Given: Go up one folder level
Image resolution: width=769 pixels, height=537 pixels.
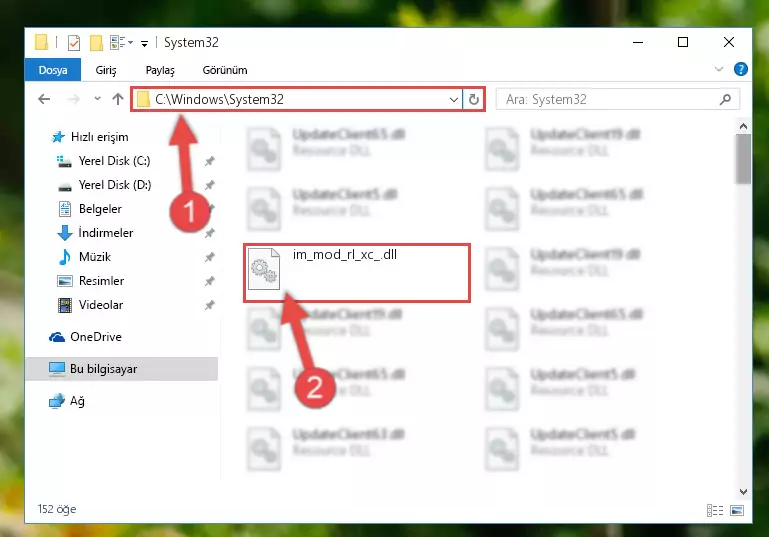Looking at the screenshot, I should coord(118,99).
